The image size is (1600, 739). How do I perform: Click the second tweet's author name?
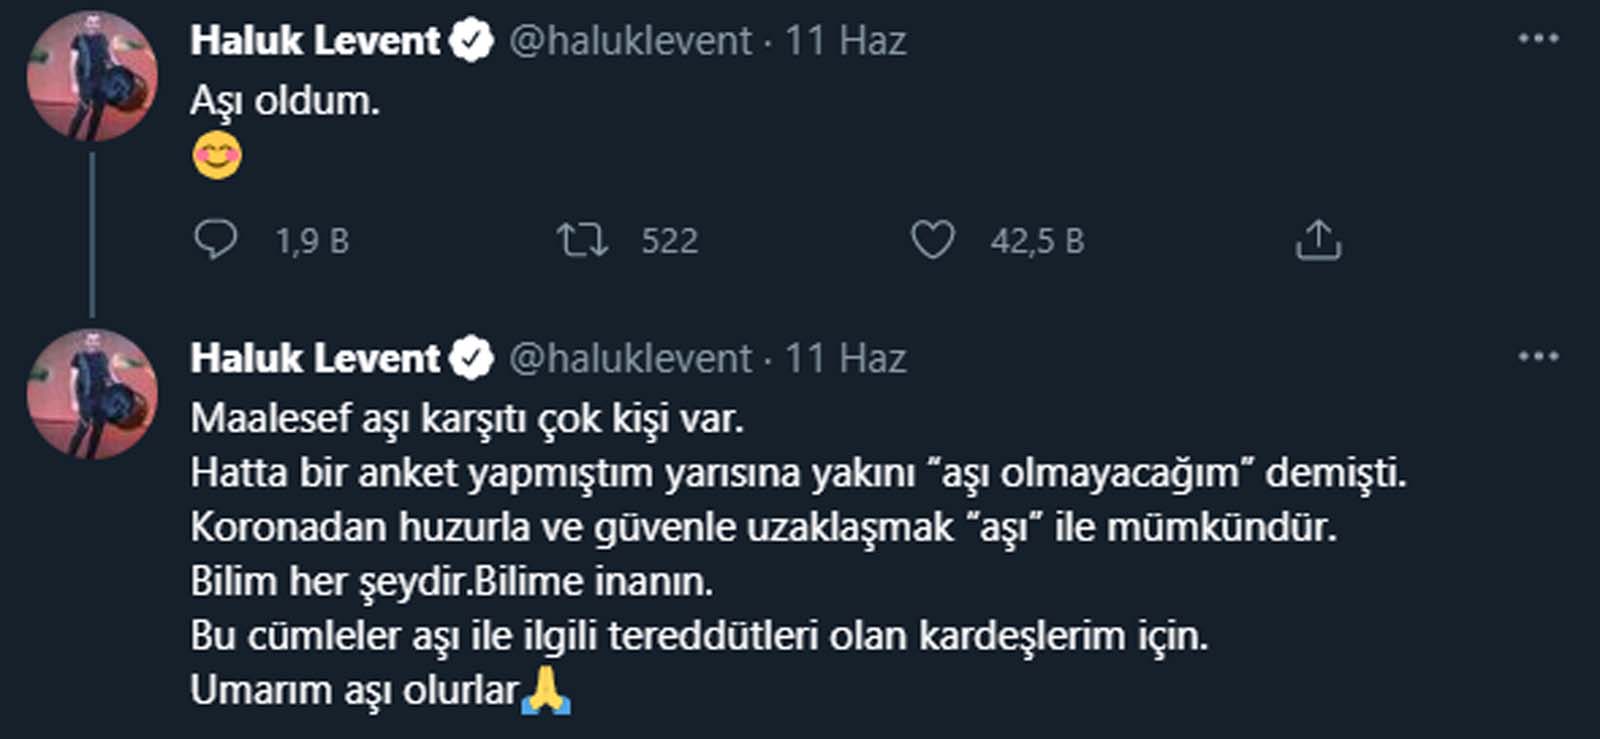[x=315, y=357]
